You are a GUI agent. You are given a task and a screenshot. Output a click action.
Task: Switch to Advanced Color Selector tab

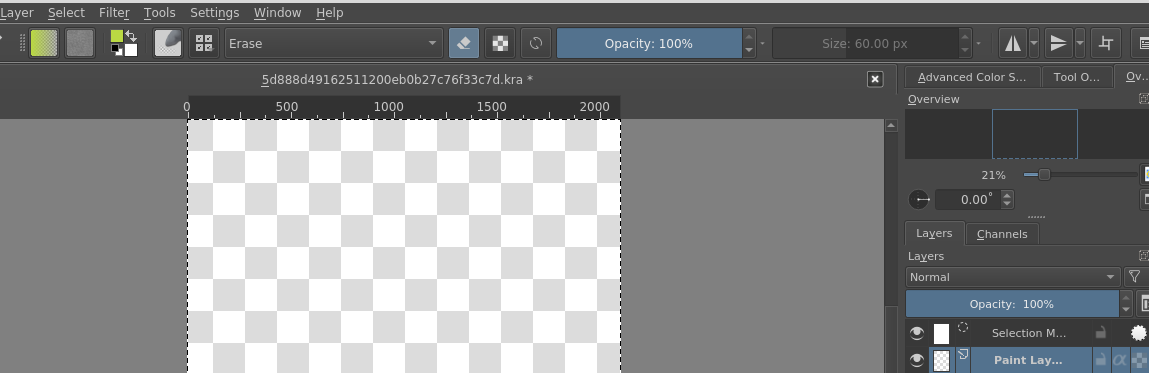[972, 77]
